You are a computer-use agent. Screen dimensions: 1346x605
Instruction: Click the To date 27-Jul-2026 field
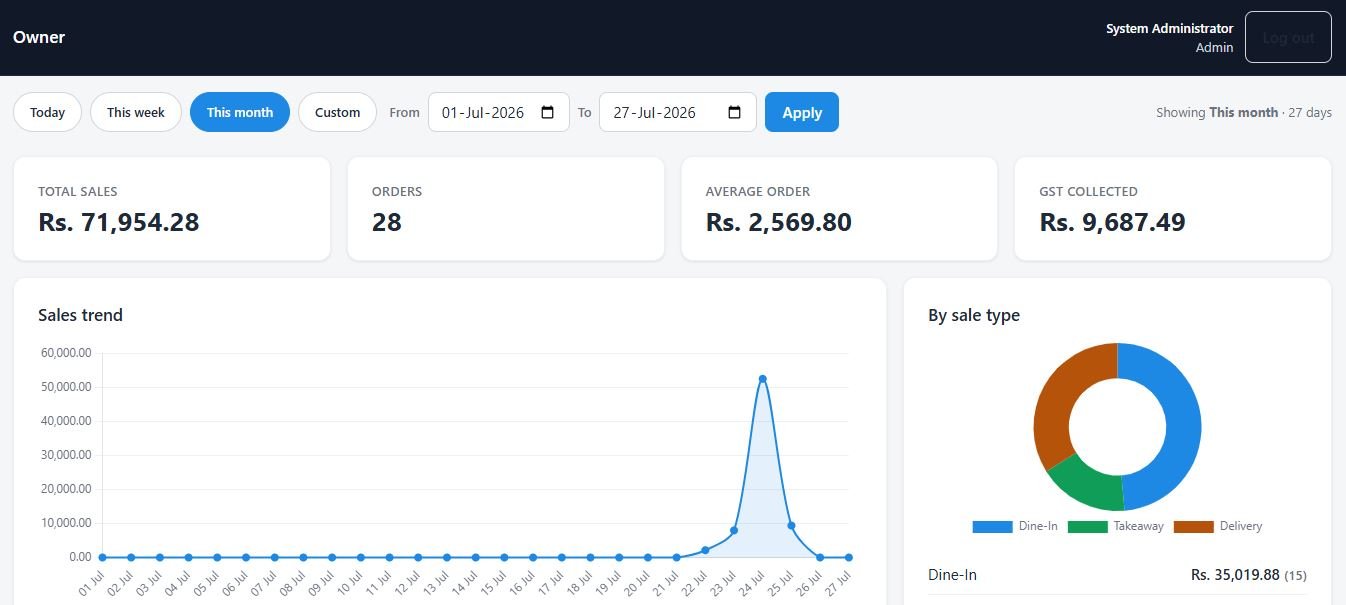click(x=678, y=112)
